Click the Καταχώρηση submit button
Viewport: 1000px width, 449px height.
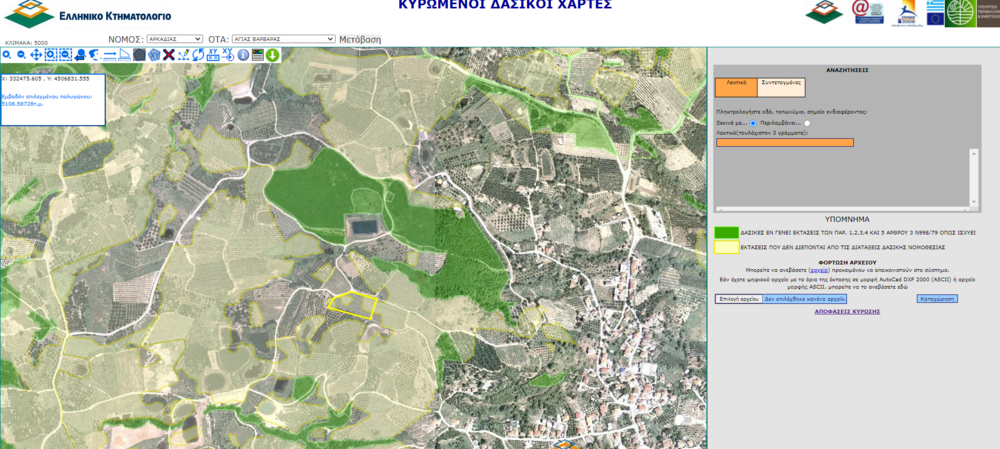(936, 299)
